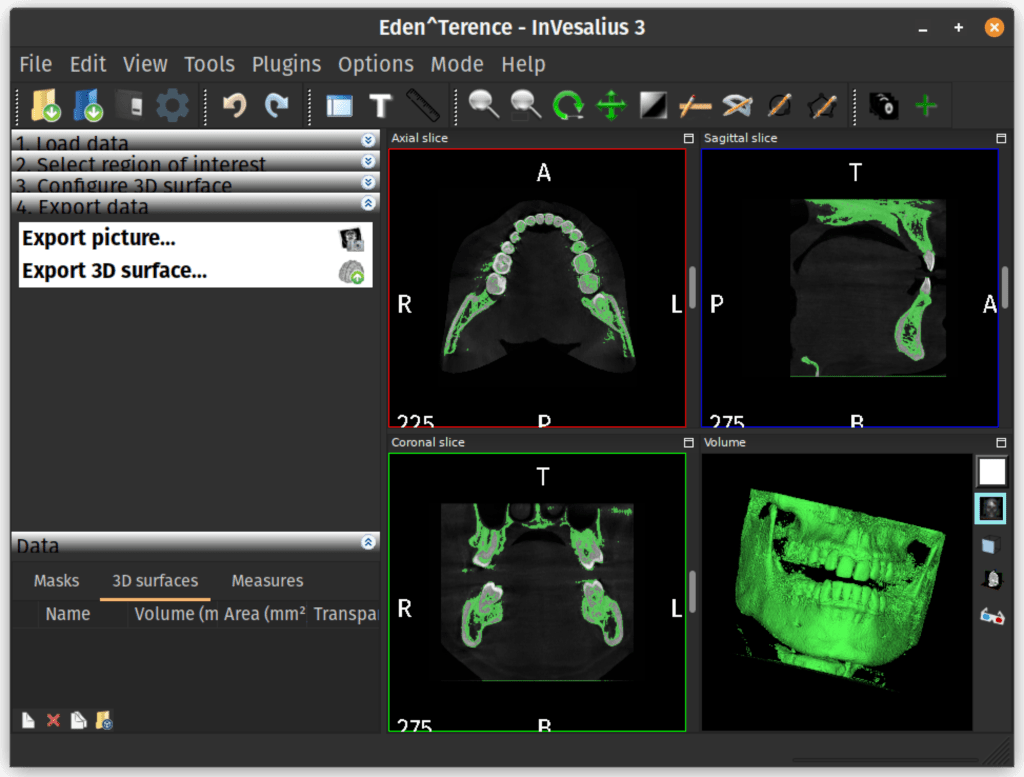Click the slice plane cube icon
Screen dimensions: 1024x777
[x=991, y=544]
